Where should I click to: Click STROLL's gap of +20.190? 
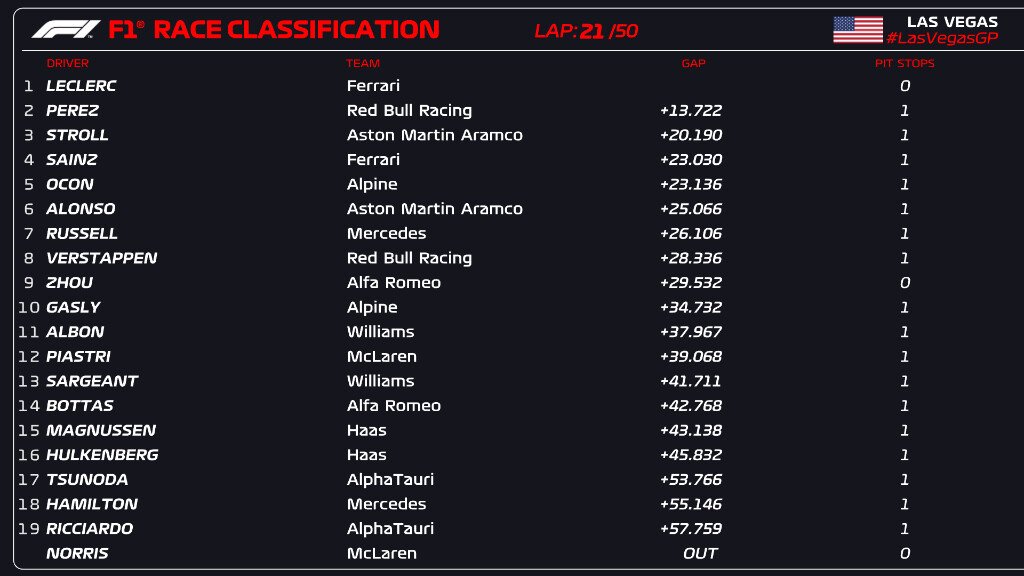tap(691, 135)
